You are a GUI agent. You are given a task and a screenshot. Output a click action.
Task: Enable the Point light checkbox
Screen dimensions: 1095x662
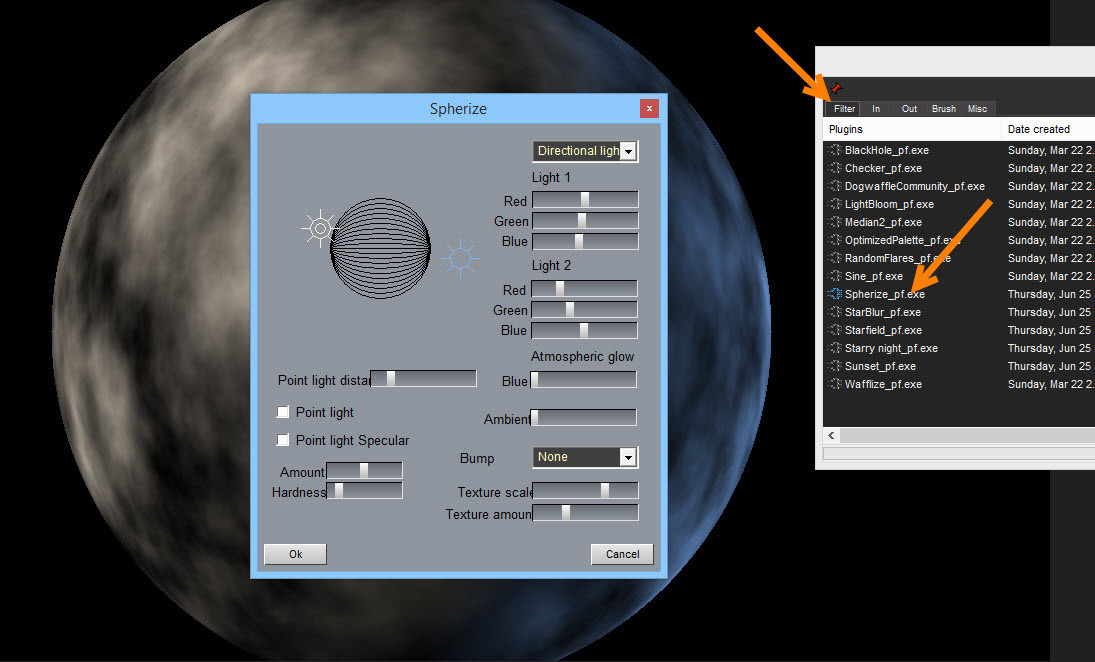284,412
